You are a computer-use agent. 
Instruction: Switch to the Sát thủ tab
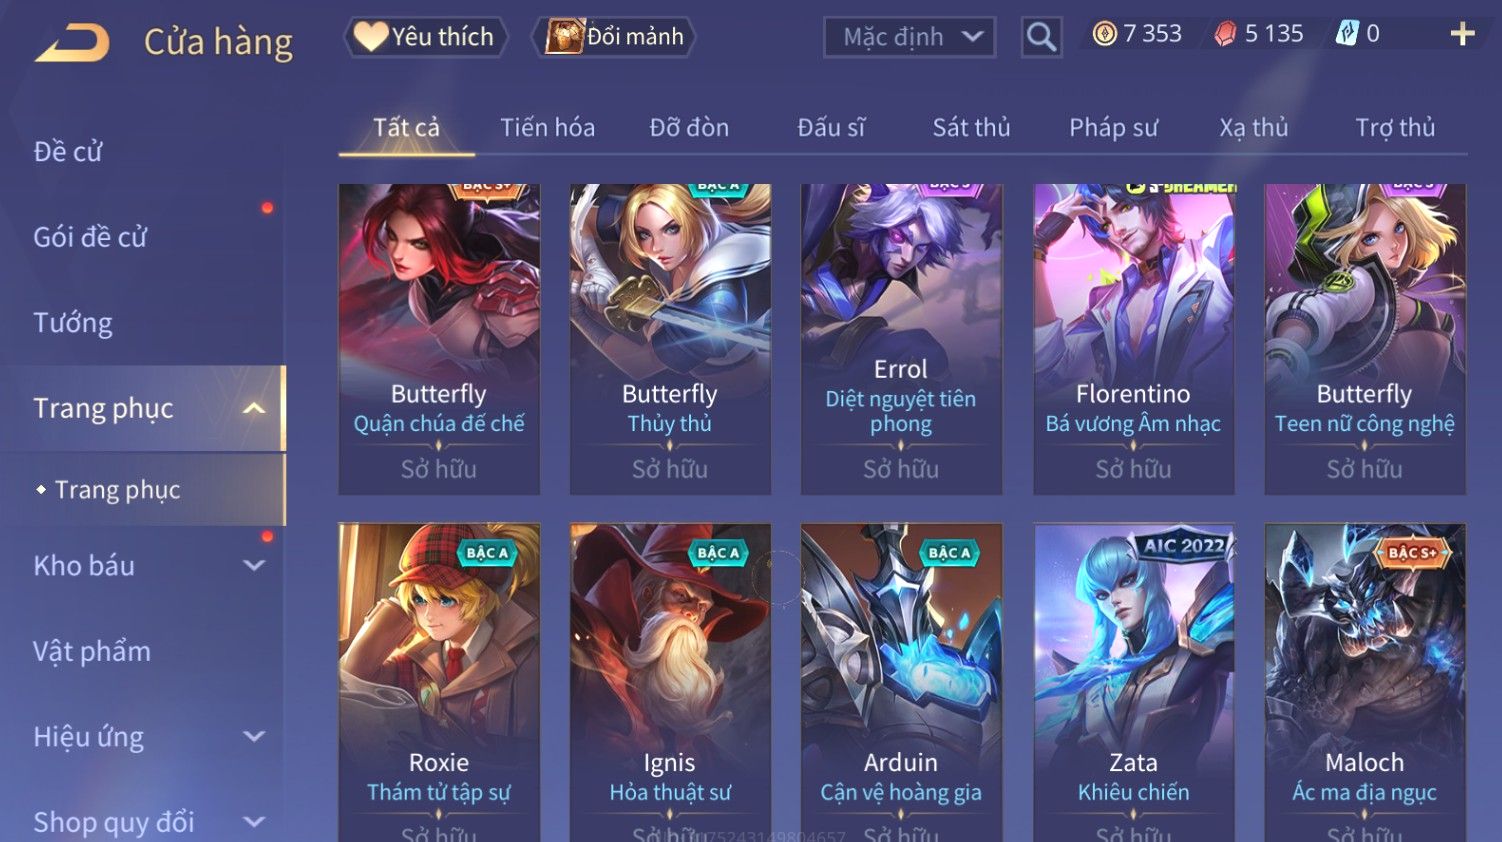pyautogui.click(x=971, y=128)
